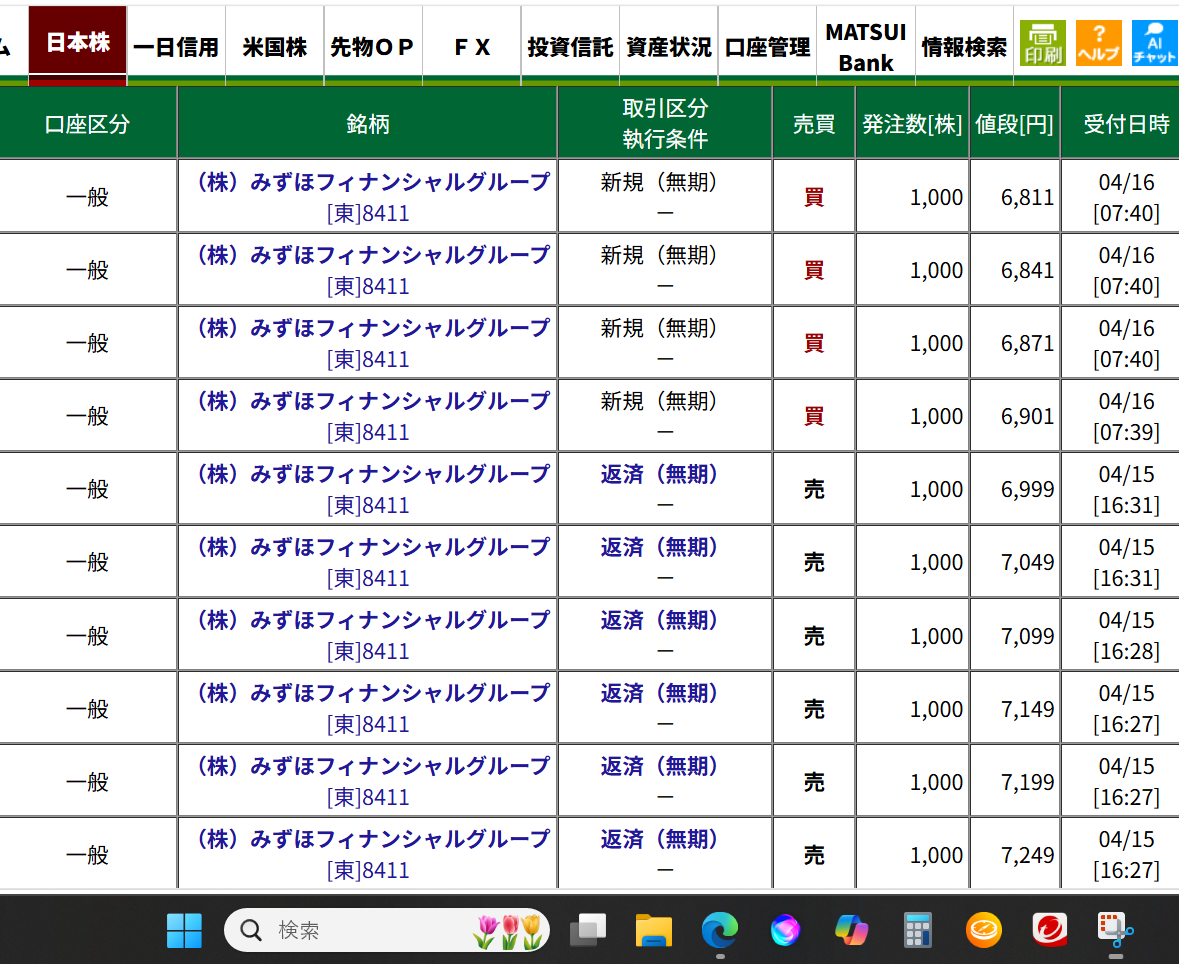Open the orange ヘルプ help icon

1098,42
